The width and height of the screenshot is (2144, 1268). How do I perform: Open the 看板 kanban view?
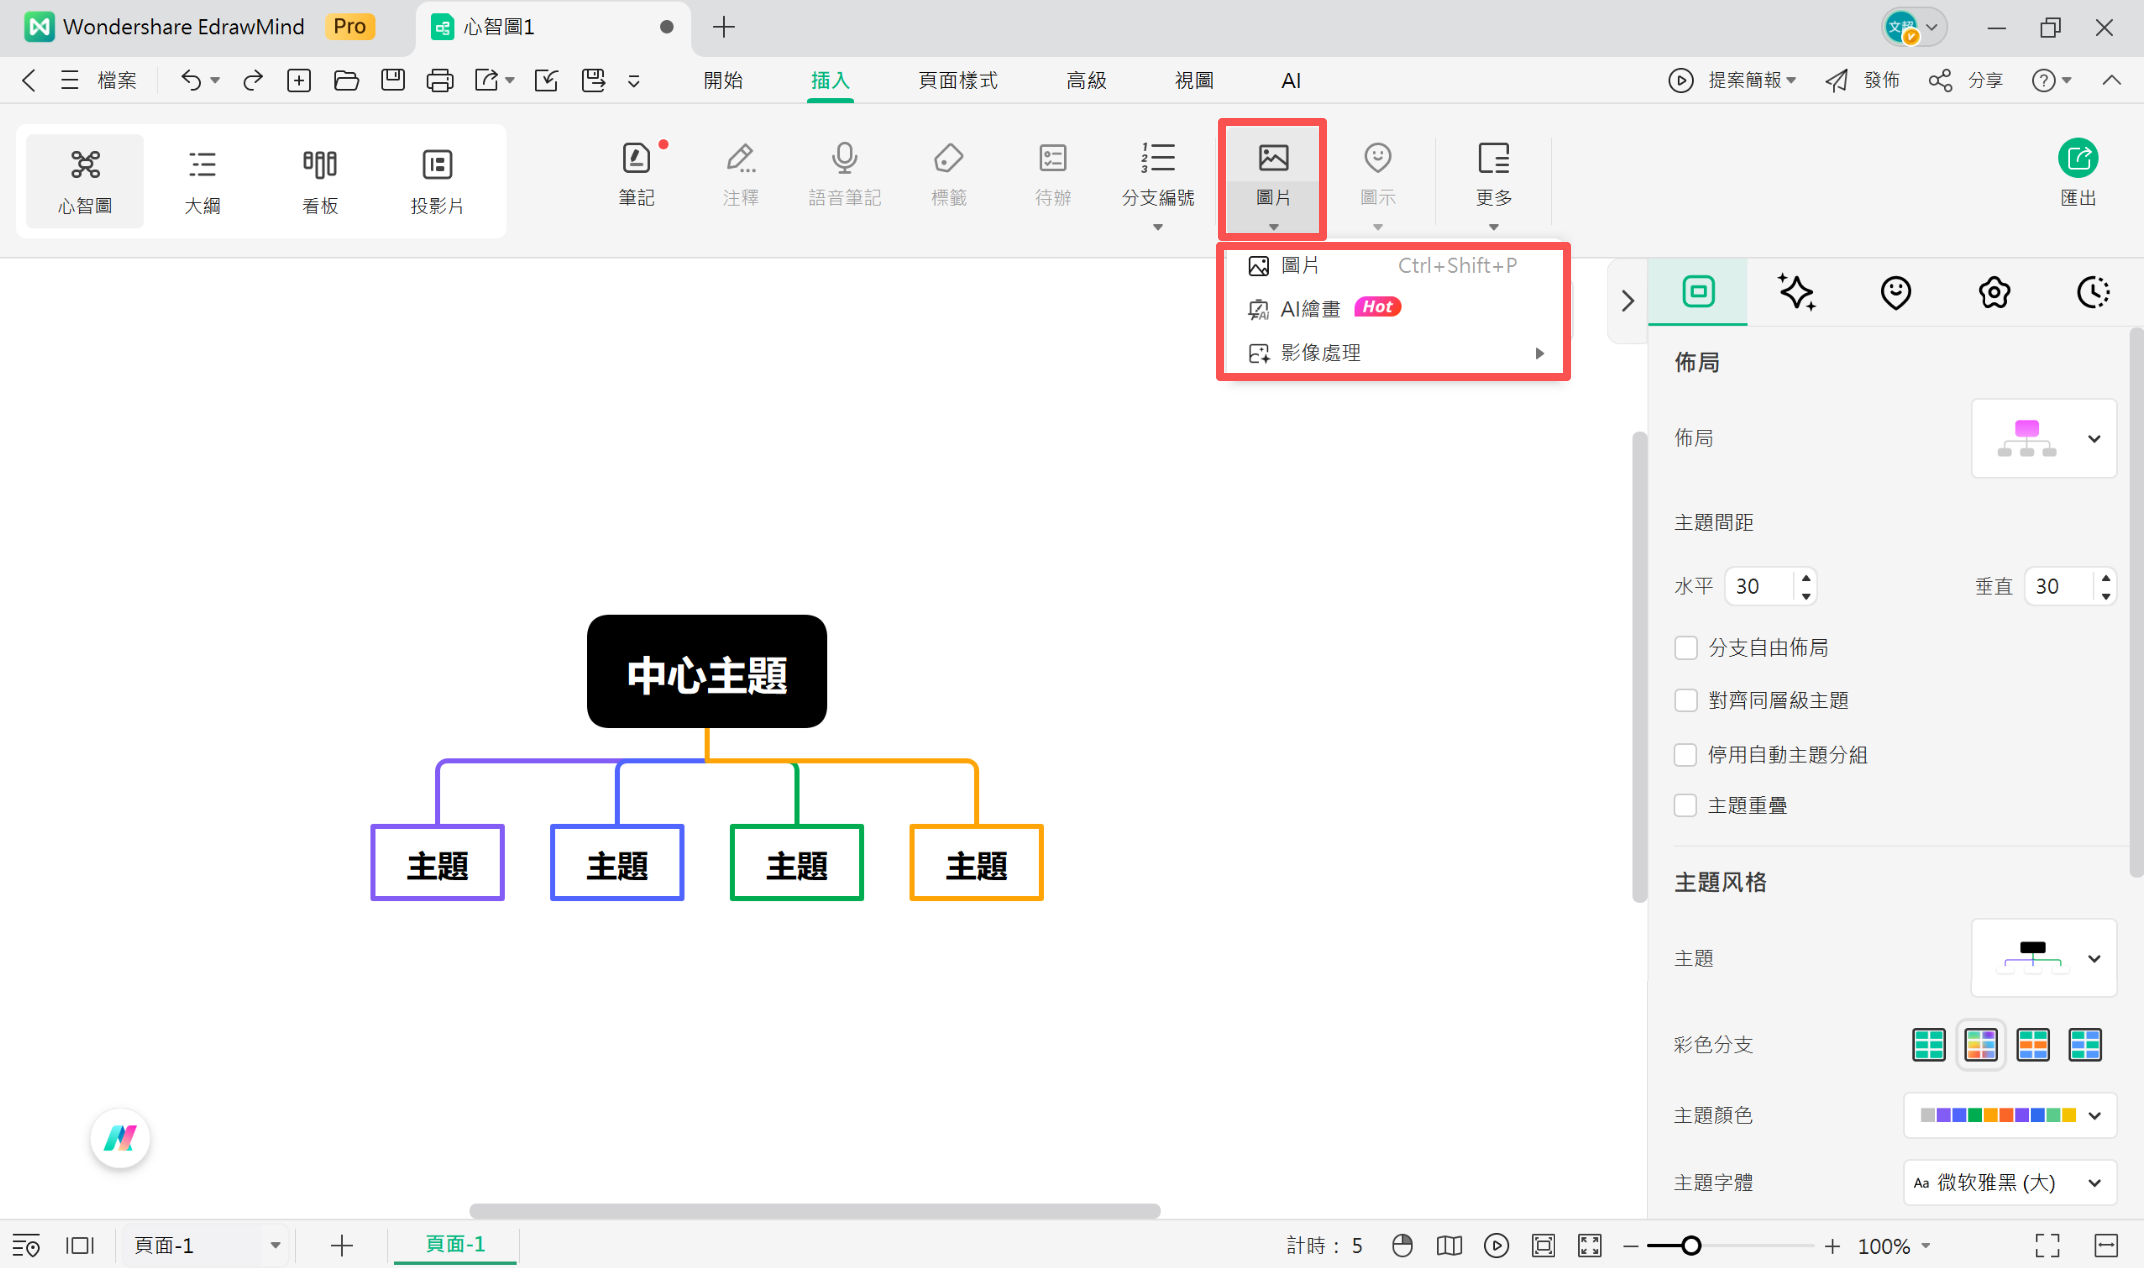pos(320,181)
